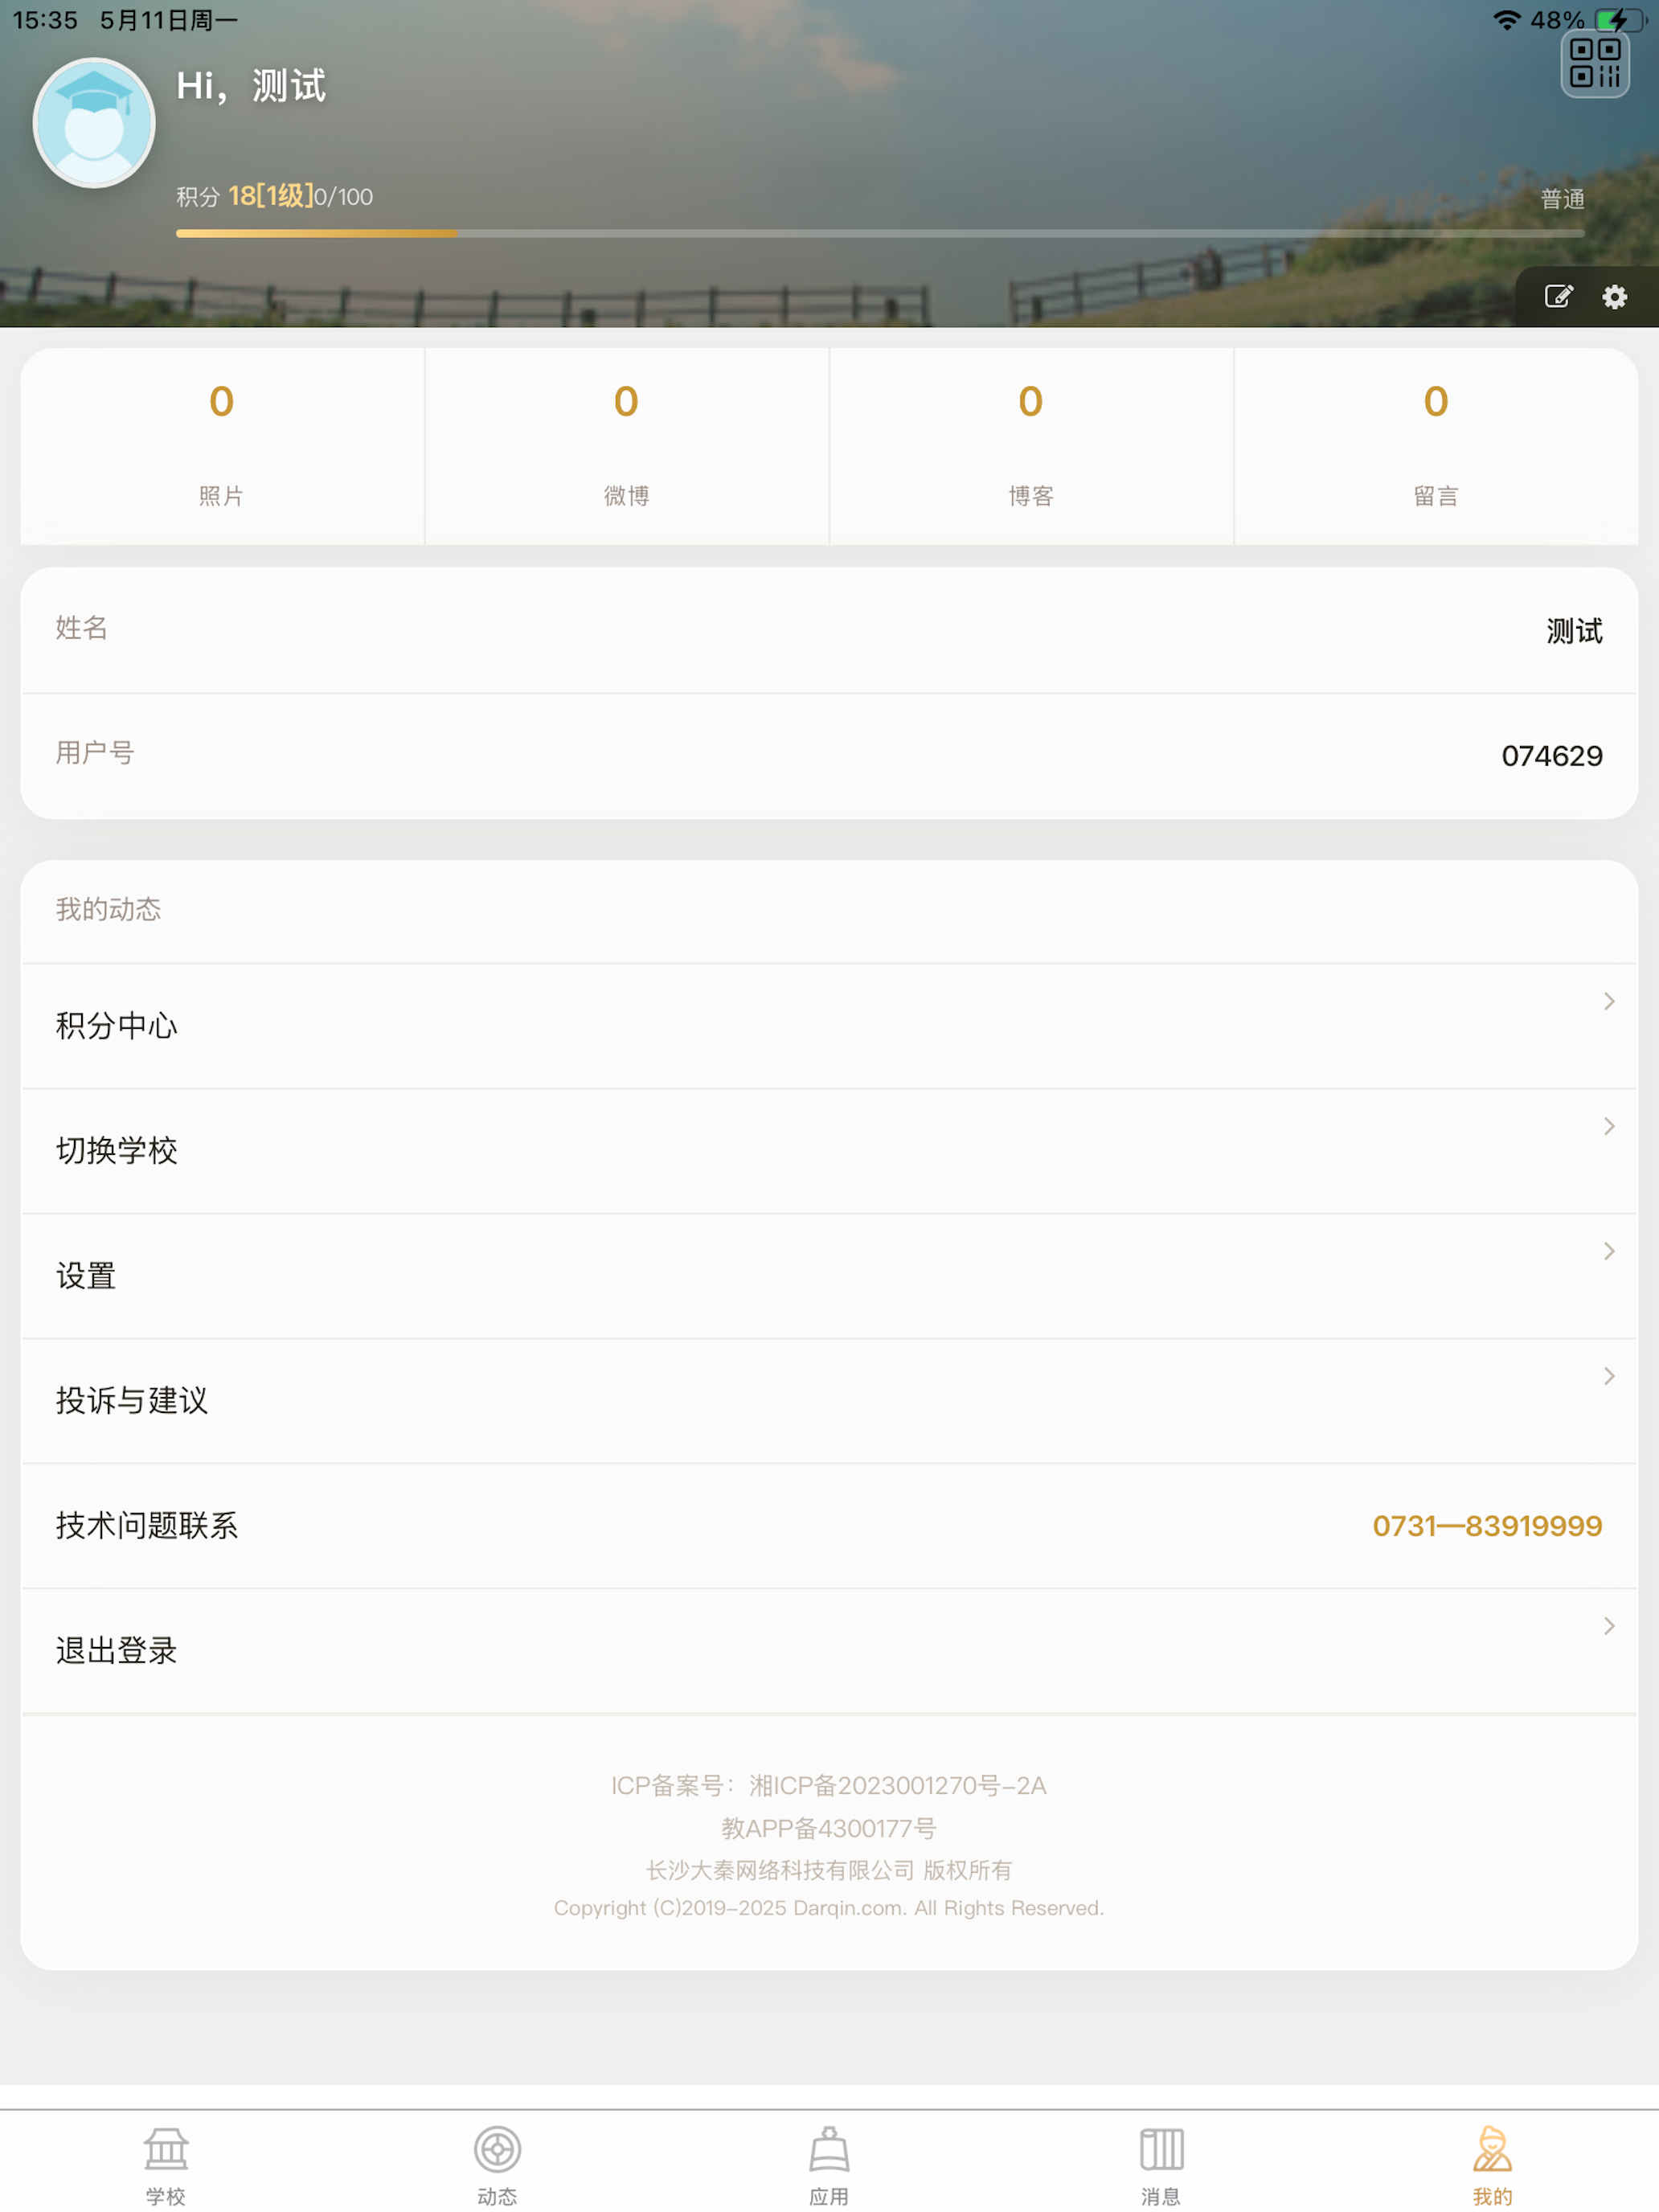The image size is (1659, 2212).
Task: Select the 姓名 row value 测试
Action: (1575, 631)
